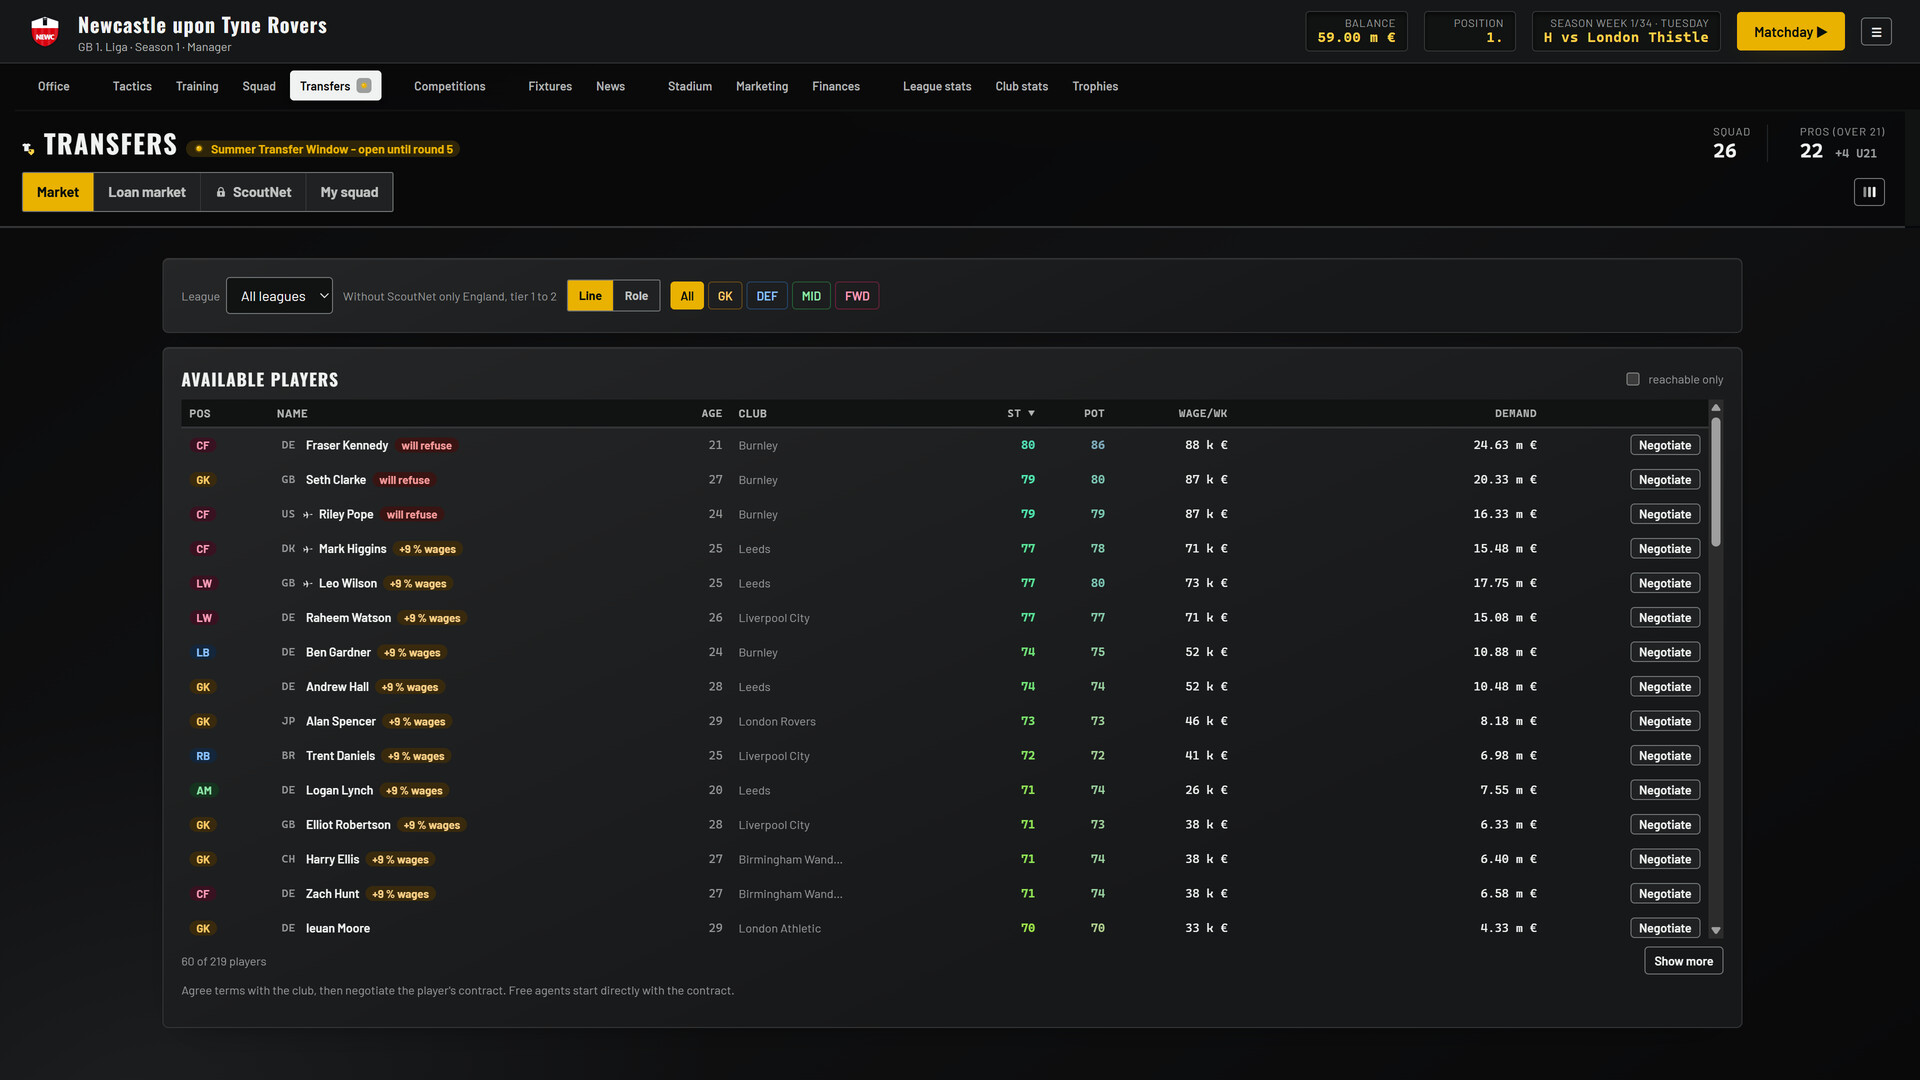Select the Role filter toggle
Image resolution: width=1920 pixels, height=1080 pixels.
[636, 296]
